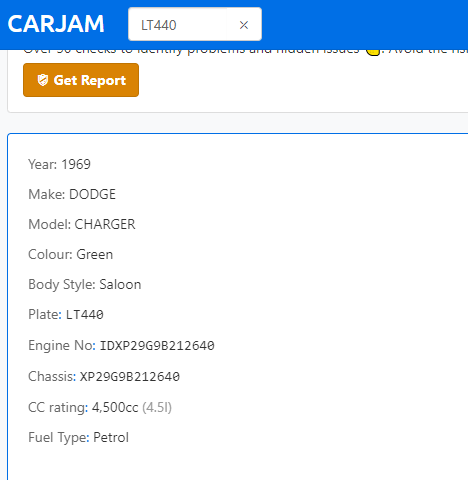Click the (4.5l) litre figure
468x480 pixels.
[157, 407]
